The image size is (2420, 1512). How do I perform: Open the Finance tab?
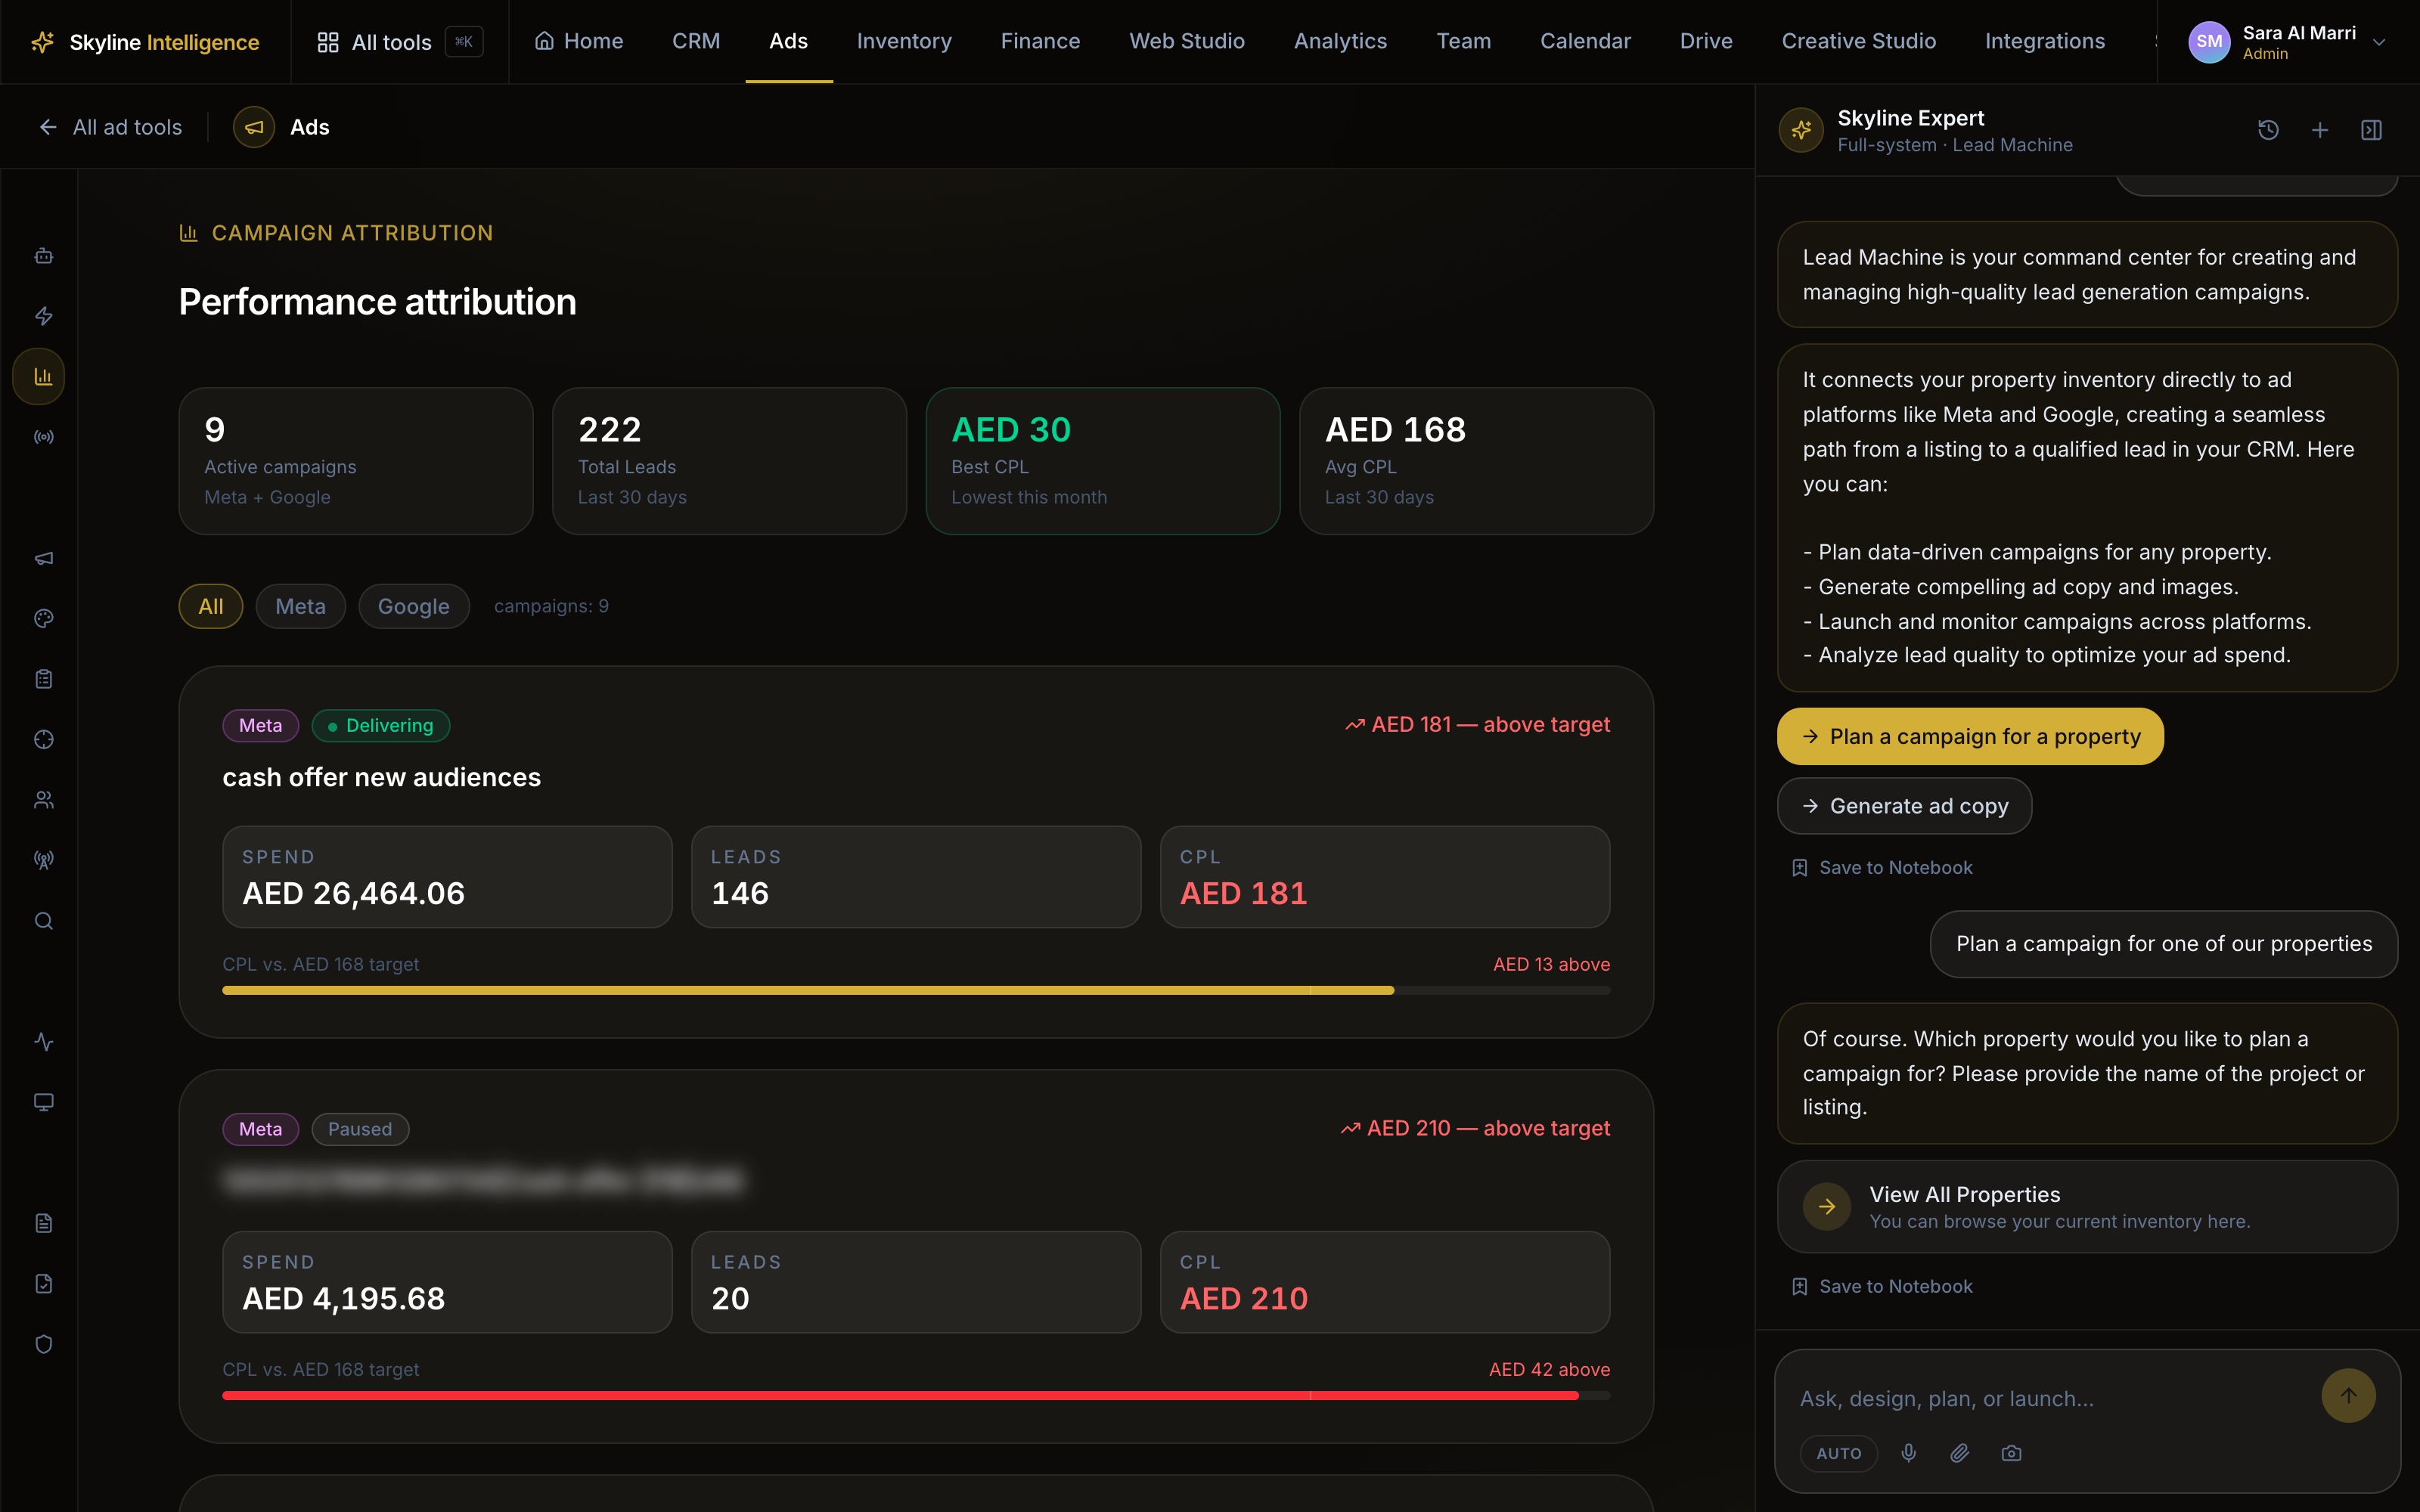tap(1040, 41)
